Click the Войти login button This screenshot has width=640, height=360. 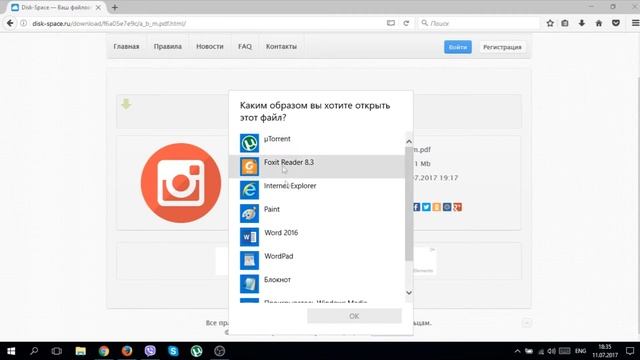point(458,47)
